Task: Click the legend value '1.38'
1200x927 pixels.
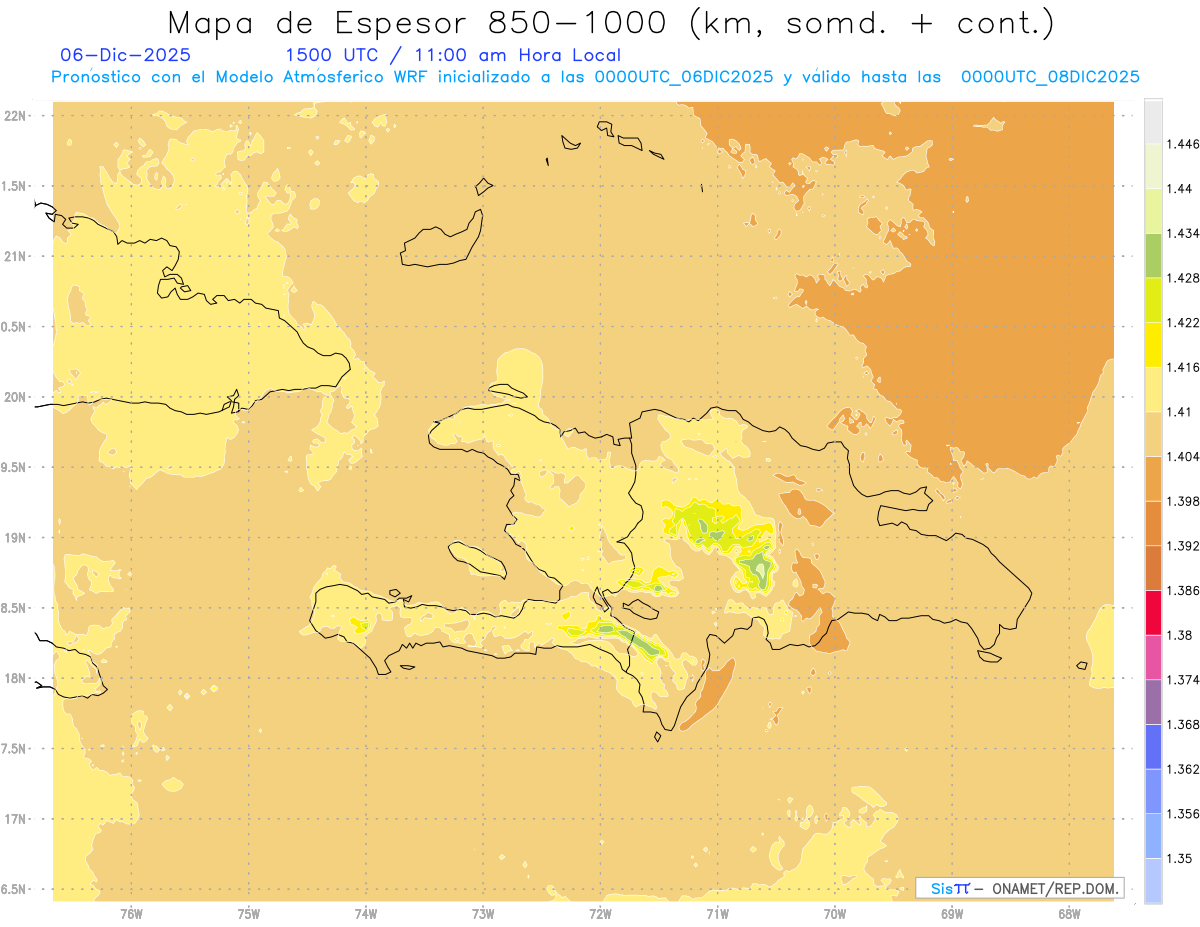Action: [x=1181, y=635]
